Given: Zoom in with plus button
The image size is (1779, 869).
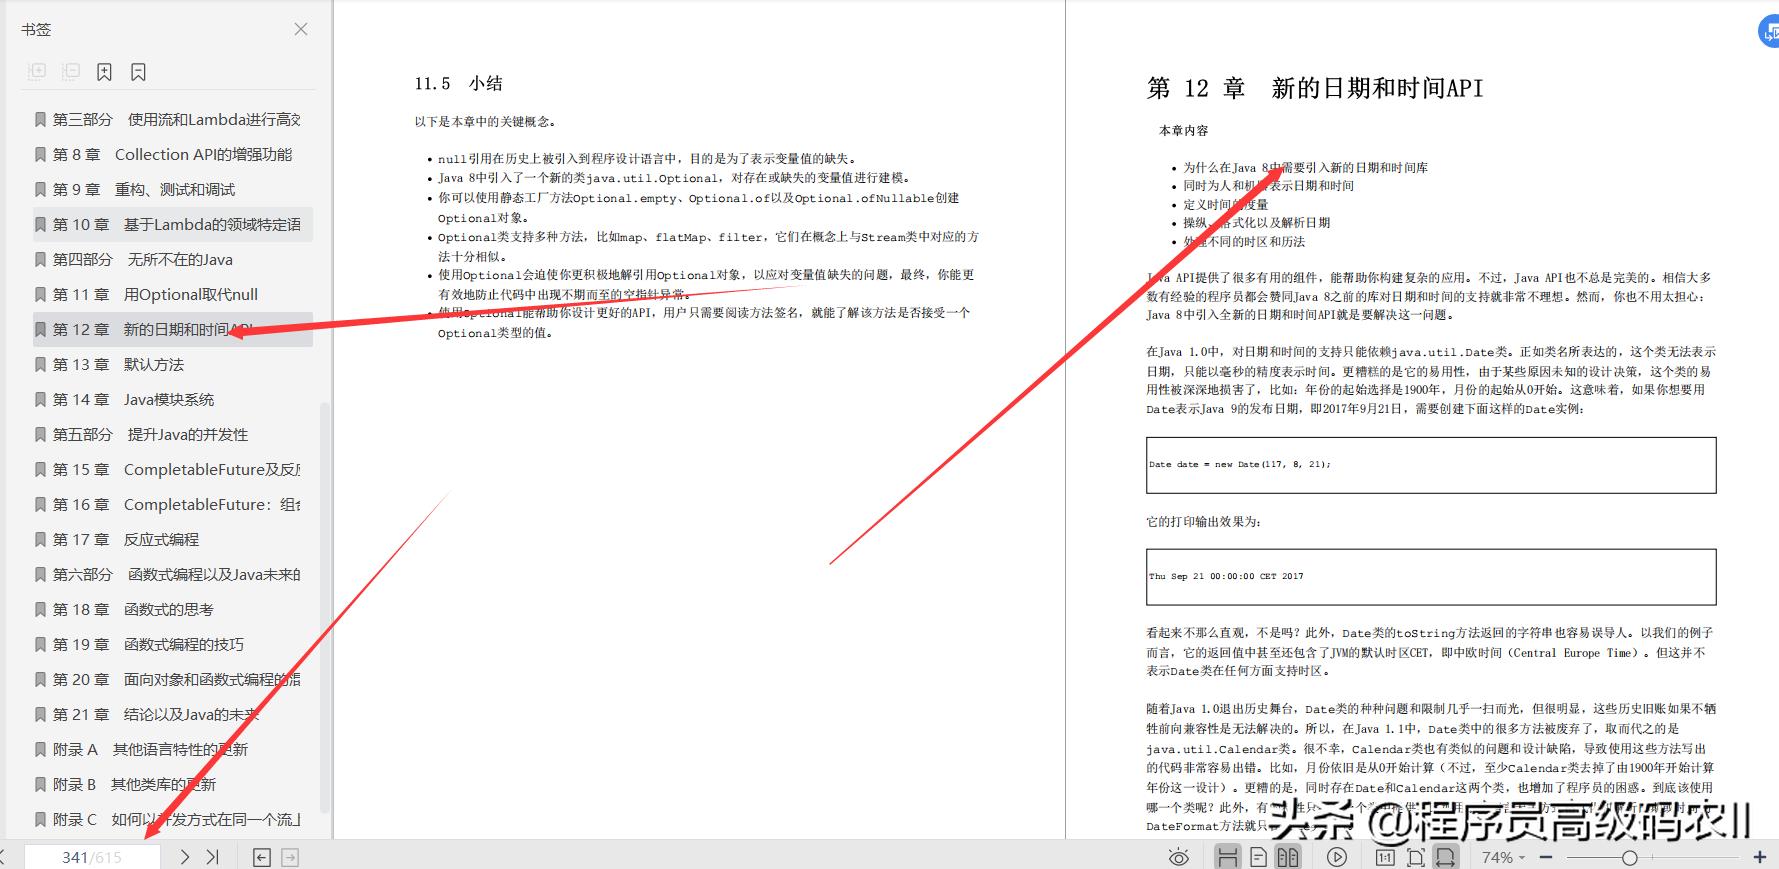Looking at the screenshot, I should click(x=1760, y=857).
